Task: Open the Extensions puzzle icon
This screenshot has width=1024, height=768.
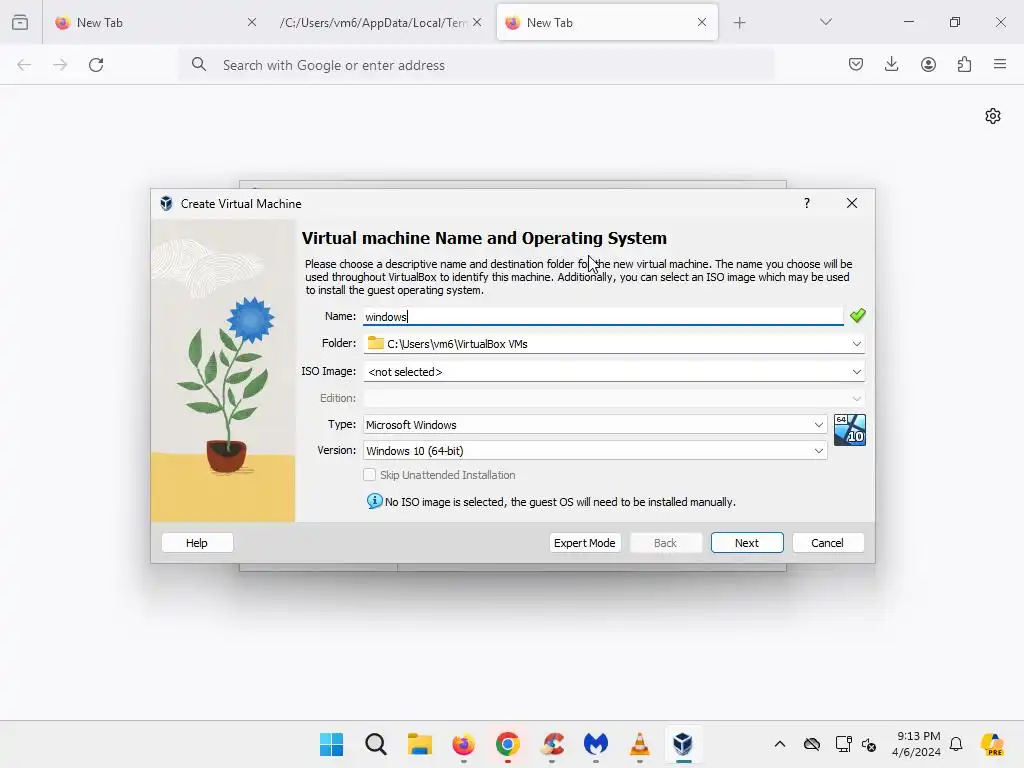Action: (964, 64)
